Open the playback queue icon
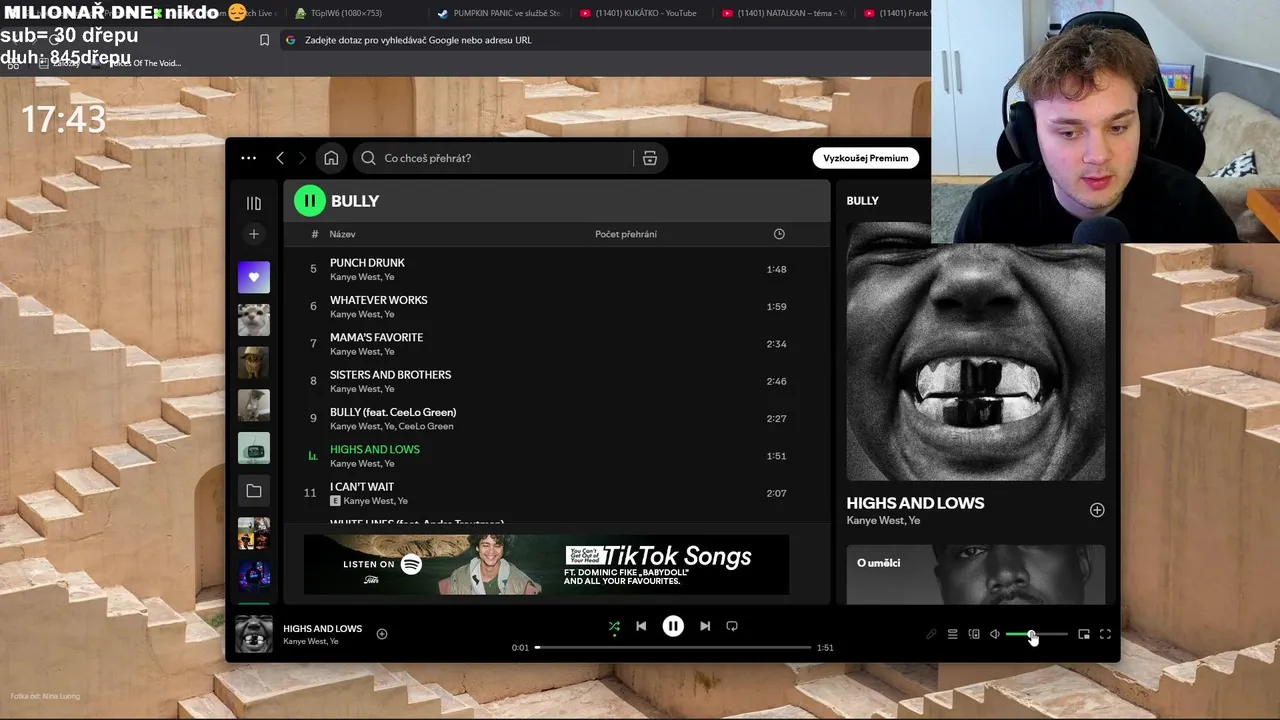The height and width of the screenshot is (720, 1280). tap(952, 634)
